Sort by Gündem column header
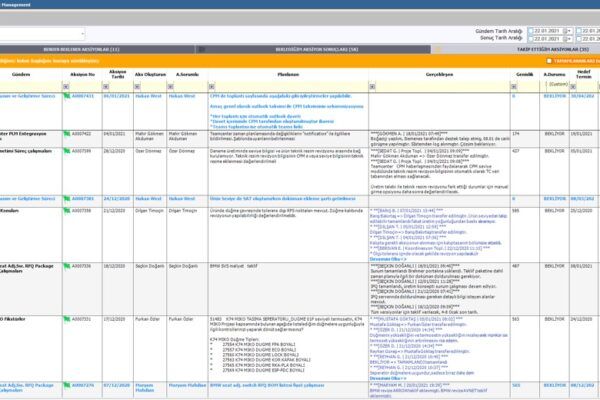600x400 pixels. point(21,74)
